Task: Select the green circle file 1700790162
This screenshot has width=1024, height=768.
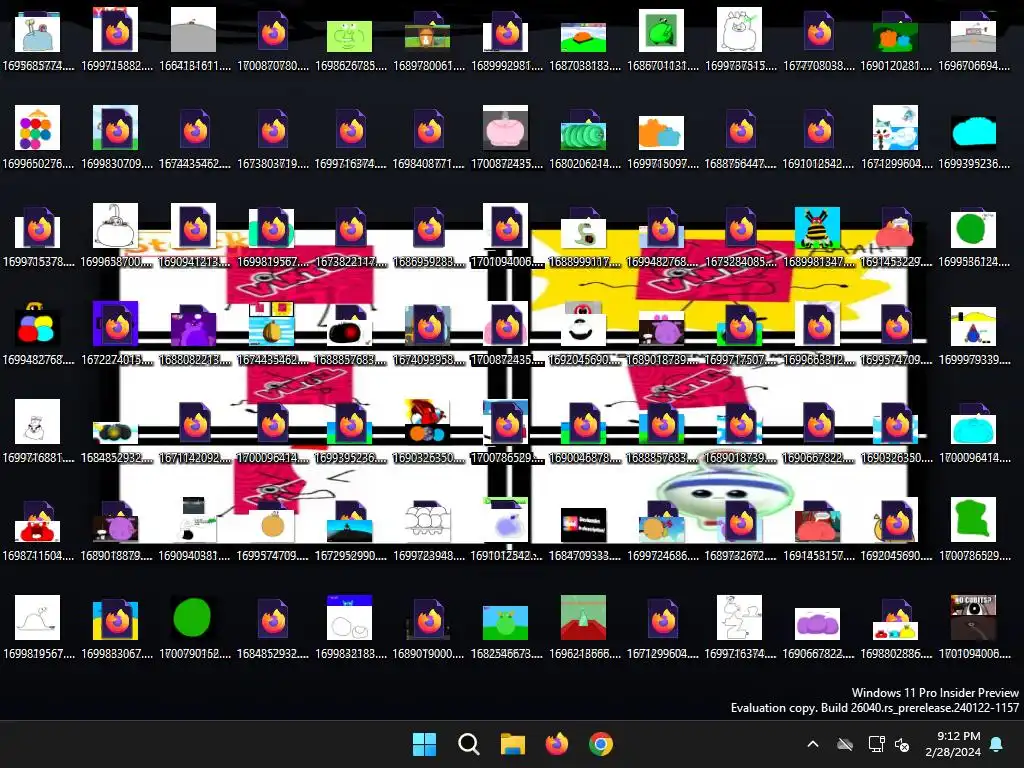Action: (x=194, y=627)
